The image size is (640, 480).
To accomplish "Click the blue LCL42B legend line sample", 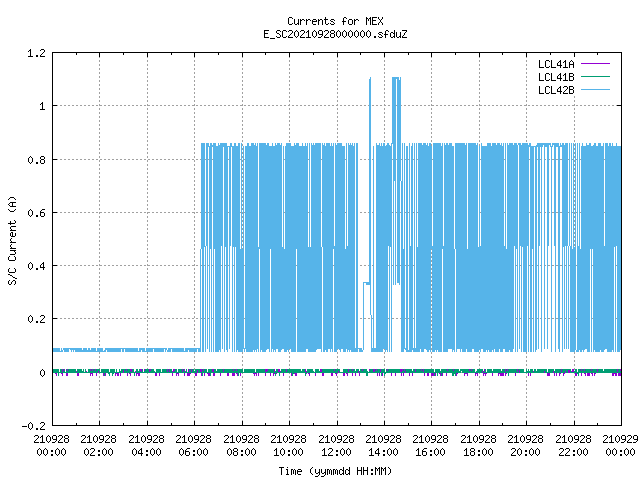I will [595, 90].
